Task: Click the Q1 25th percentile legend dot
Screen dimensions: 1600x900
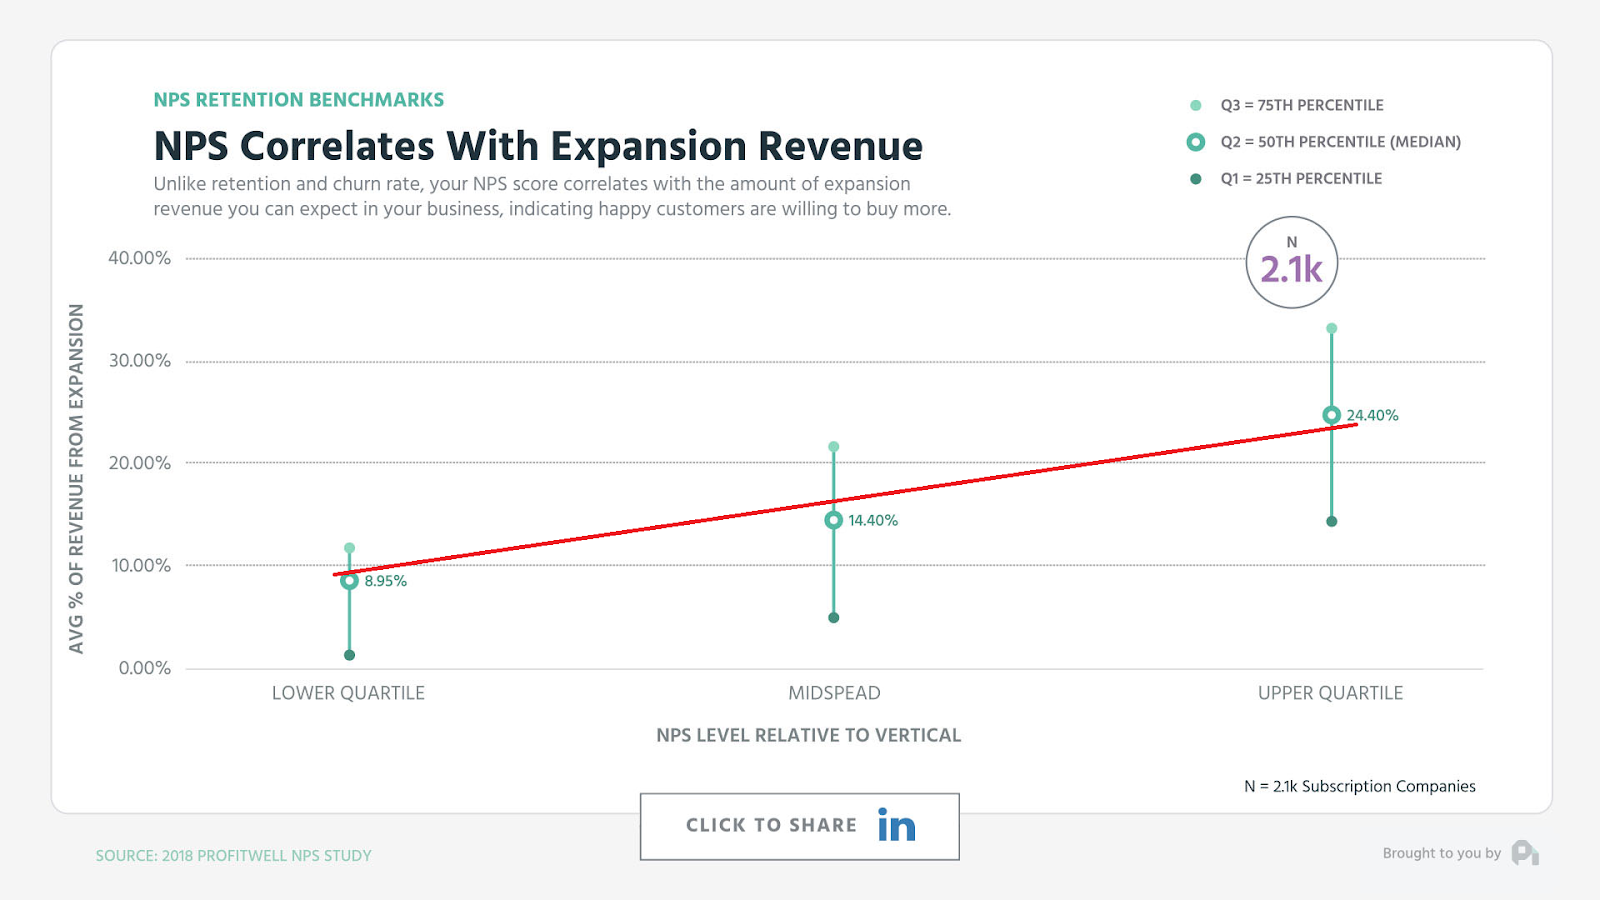Action: pos(1195,179)
